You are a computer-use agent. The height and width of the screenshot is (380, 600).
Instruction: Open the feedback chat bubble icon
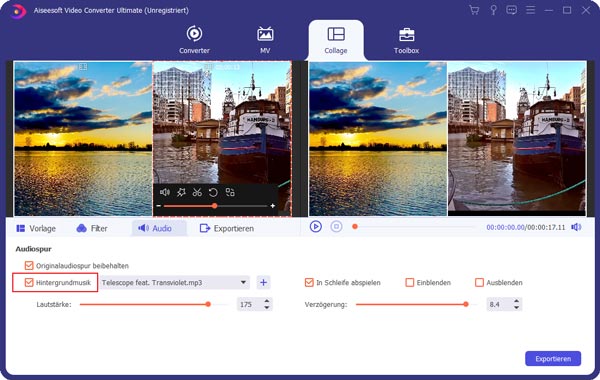coord(511,10)
